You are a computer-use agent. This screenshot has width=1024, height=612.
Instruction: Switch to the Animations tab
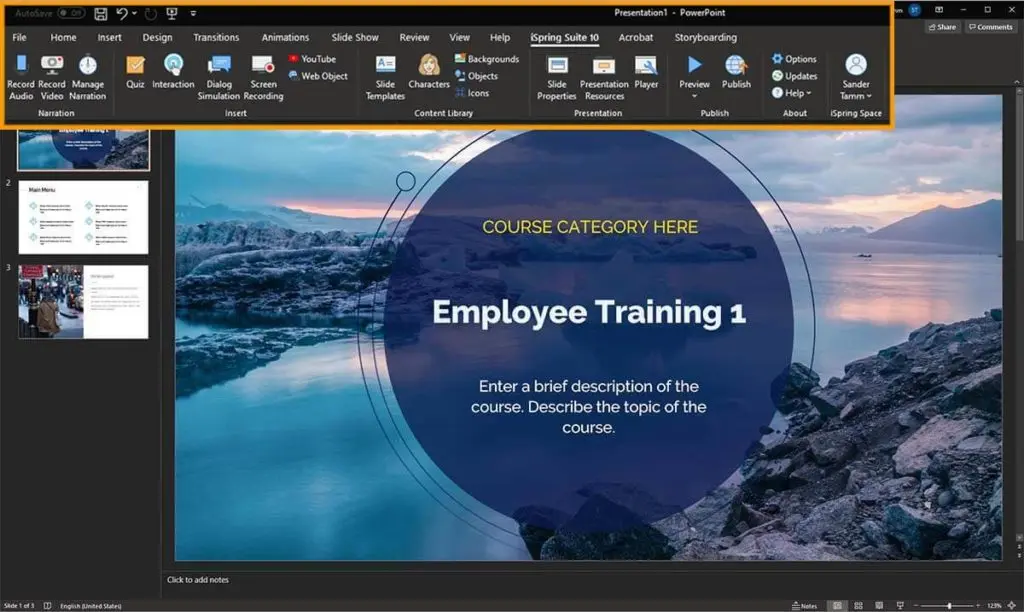pos(285,37)
